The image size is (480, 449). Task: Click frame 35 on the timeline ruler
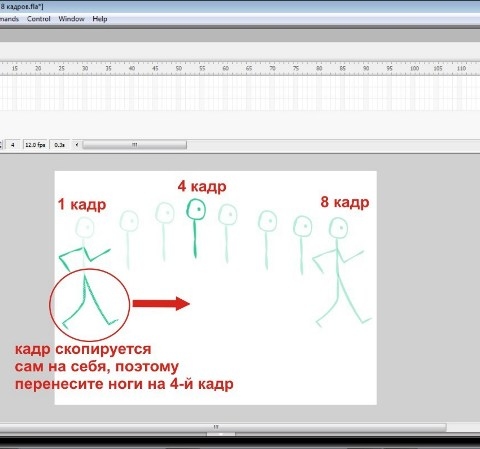point(108,68)
